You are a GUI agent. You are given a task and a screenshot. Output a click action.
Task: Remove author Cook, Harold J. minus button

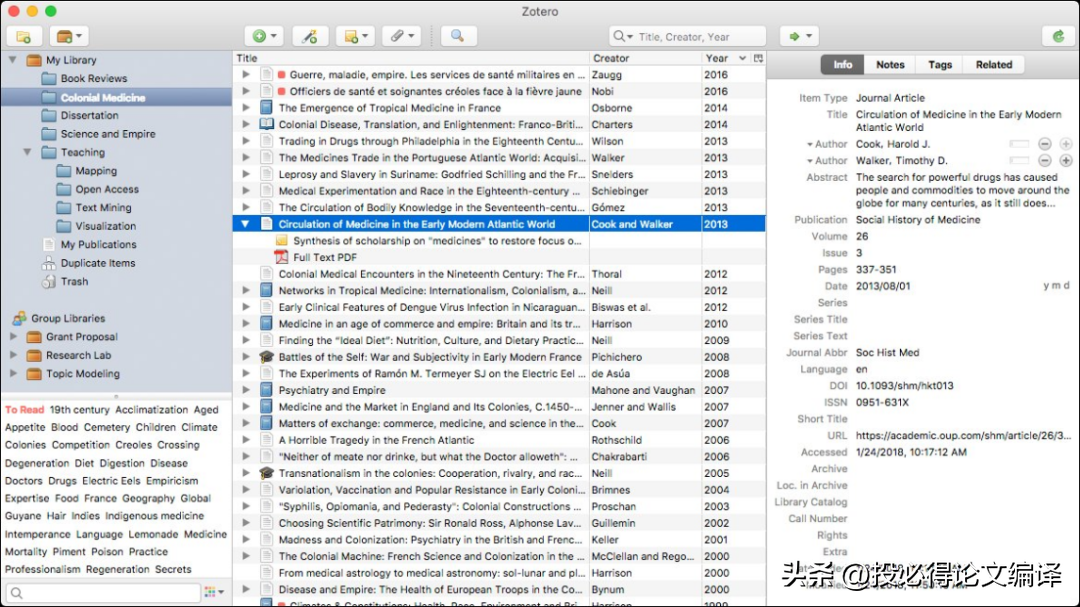[1045, 144]
